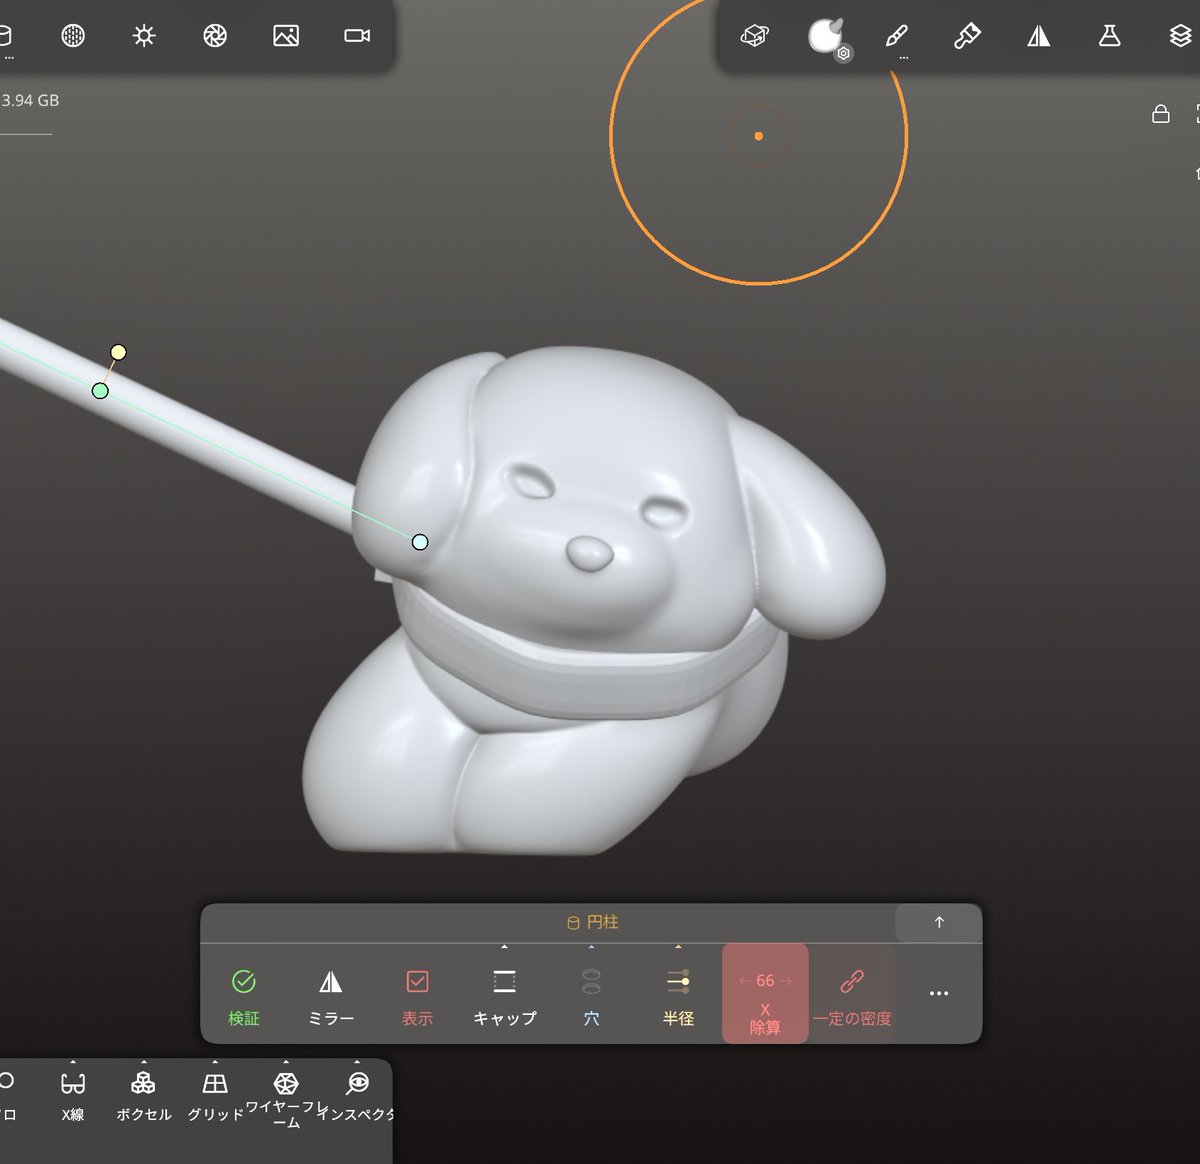This screenshot has width=1200, height=1164.
Task: Click the X 除算 value 66
Action: tap(765, 981)
